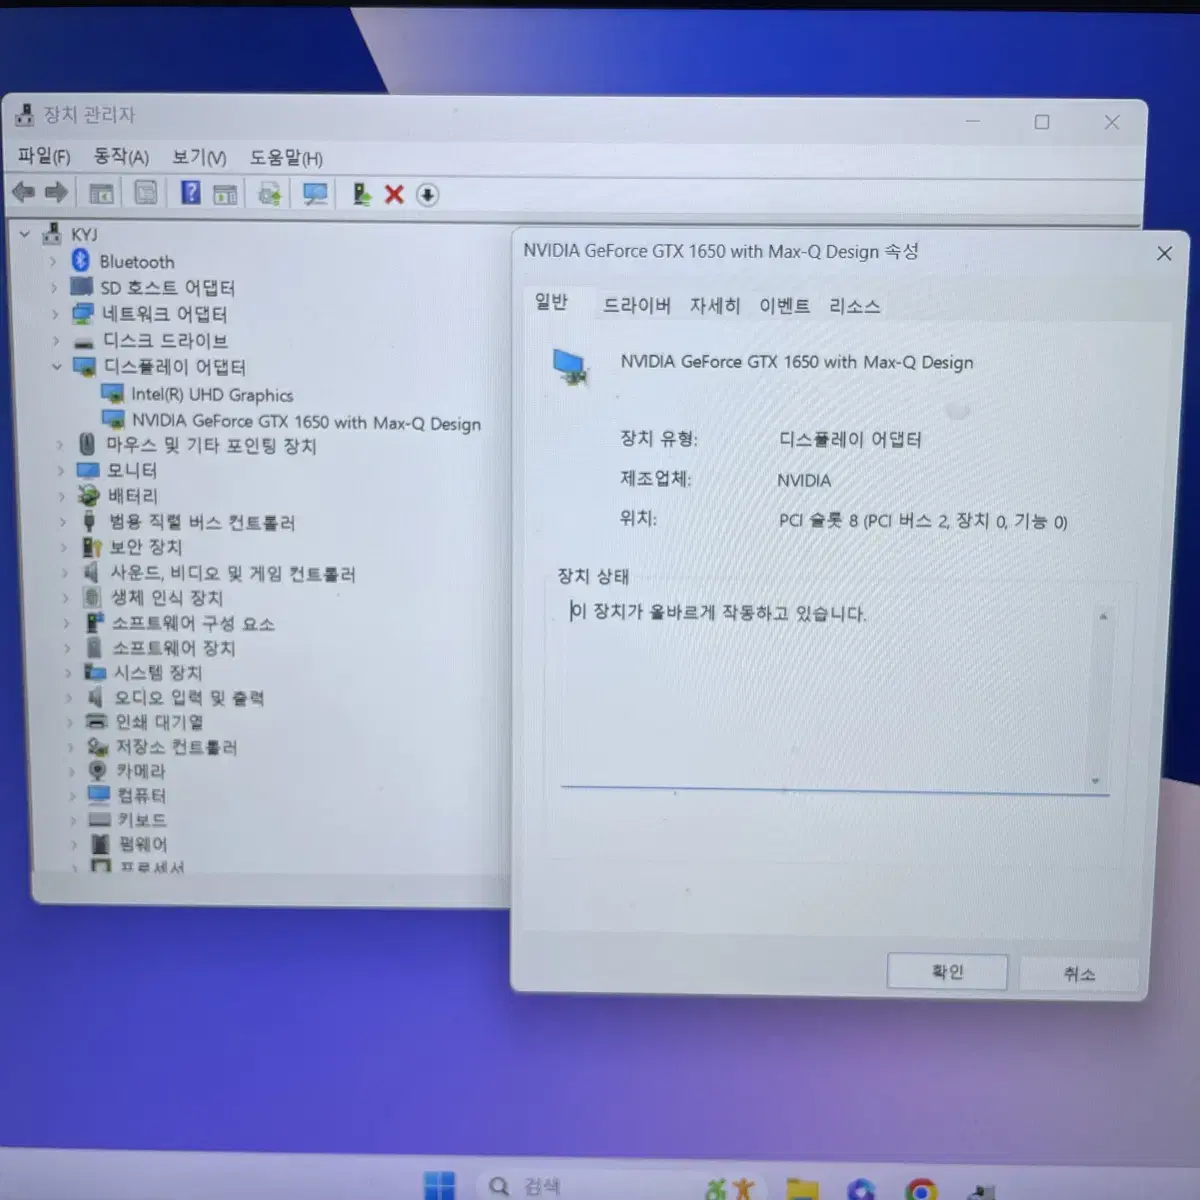The width and height of the screenshot is (1200, 1200).
Task: Select the 시스템 장치 tree item
Action: 158,672
